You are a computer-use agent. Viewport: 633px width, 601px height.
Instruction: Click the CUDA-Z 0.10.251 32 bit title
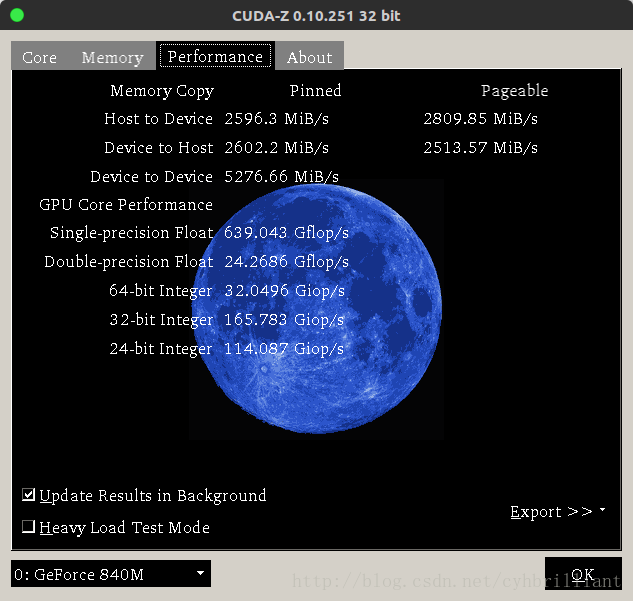(316, 16)
